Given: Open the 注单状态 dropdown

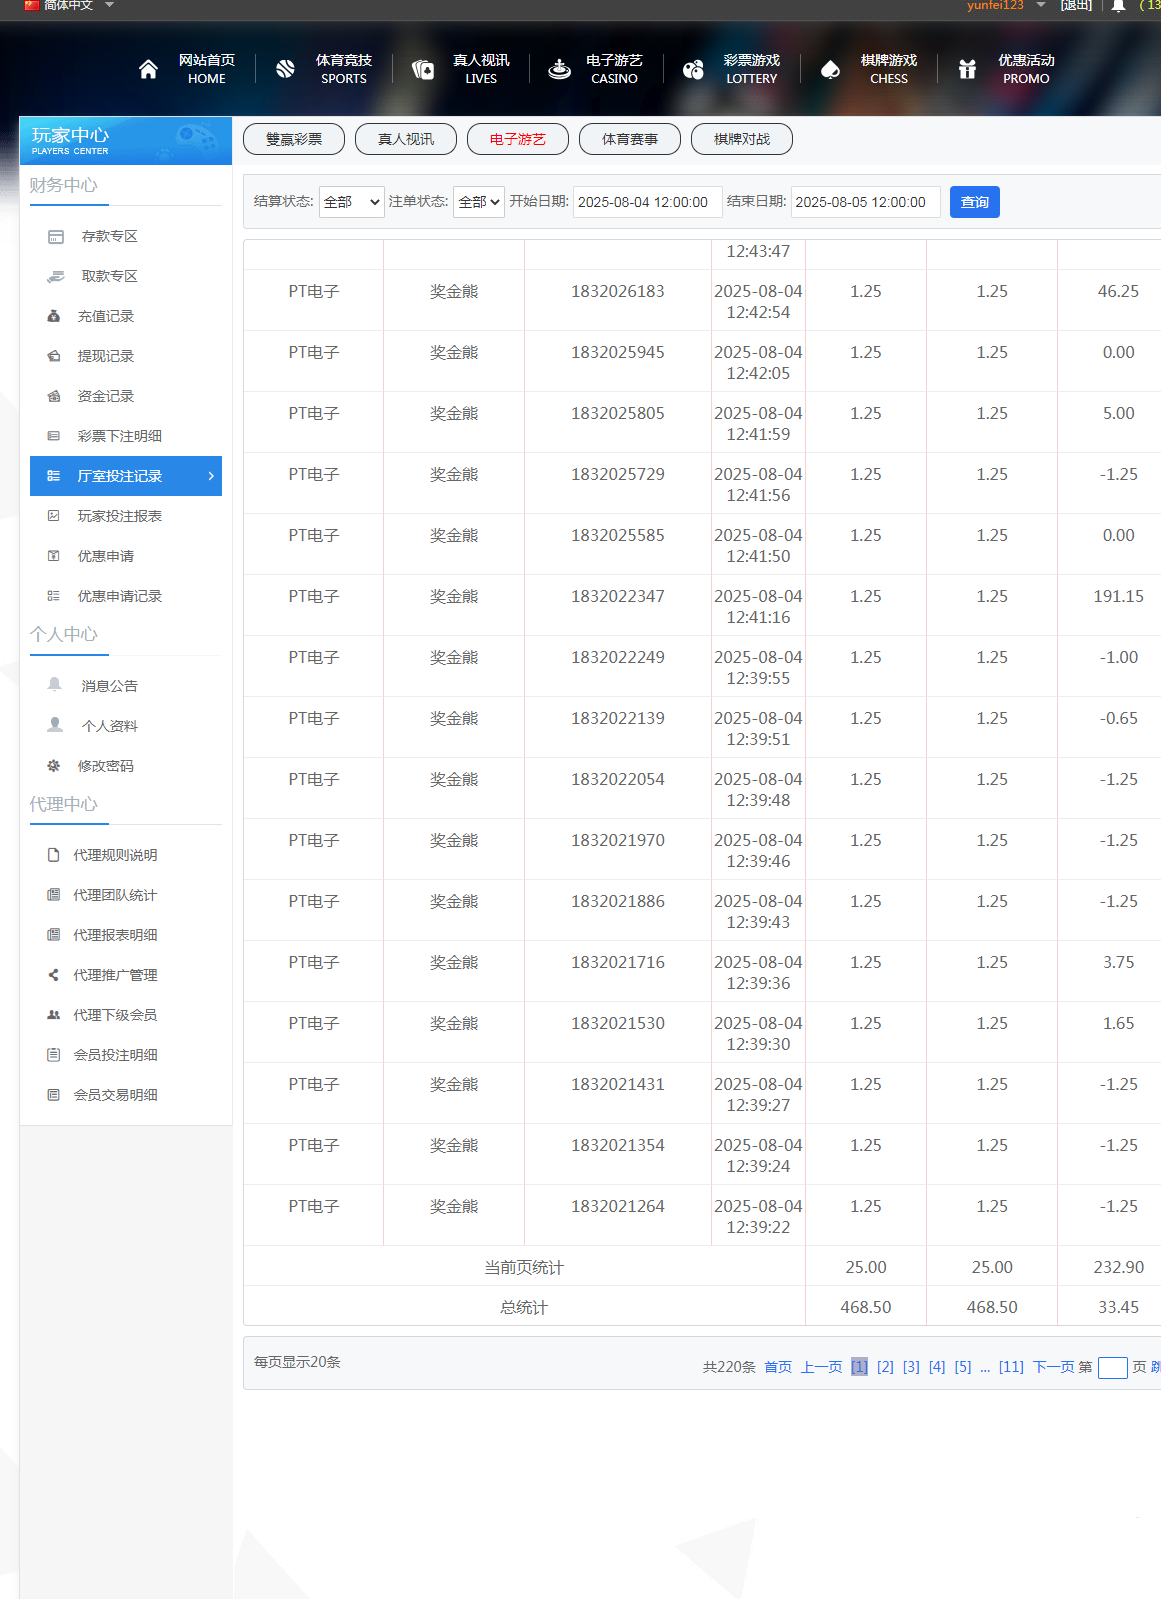Looking at the screenshot, I should pos(479,202).
